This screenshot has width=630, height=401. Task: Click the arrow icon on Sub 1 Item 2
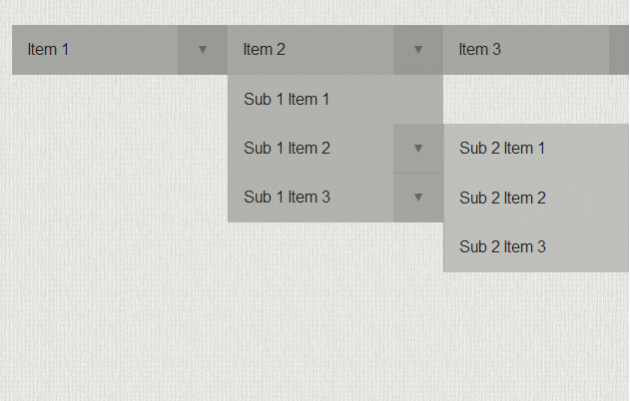click(418, 148)
